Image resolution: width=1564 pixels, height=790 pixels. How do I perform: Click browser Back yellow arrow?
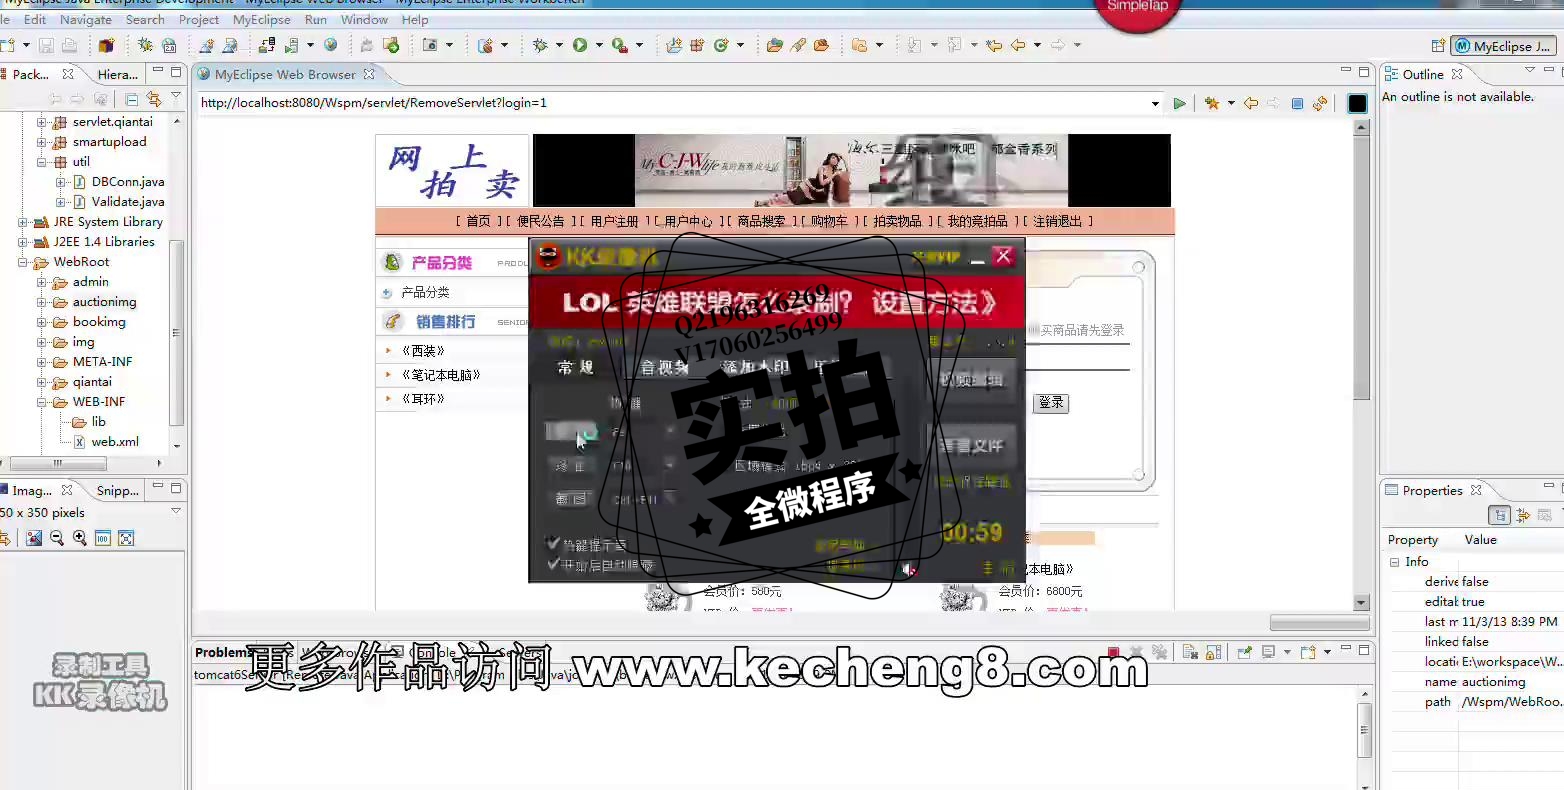coord(1251,103)
